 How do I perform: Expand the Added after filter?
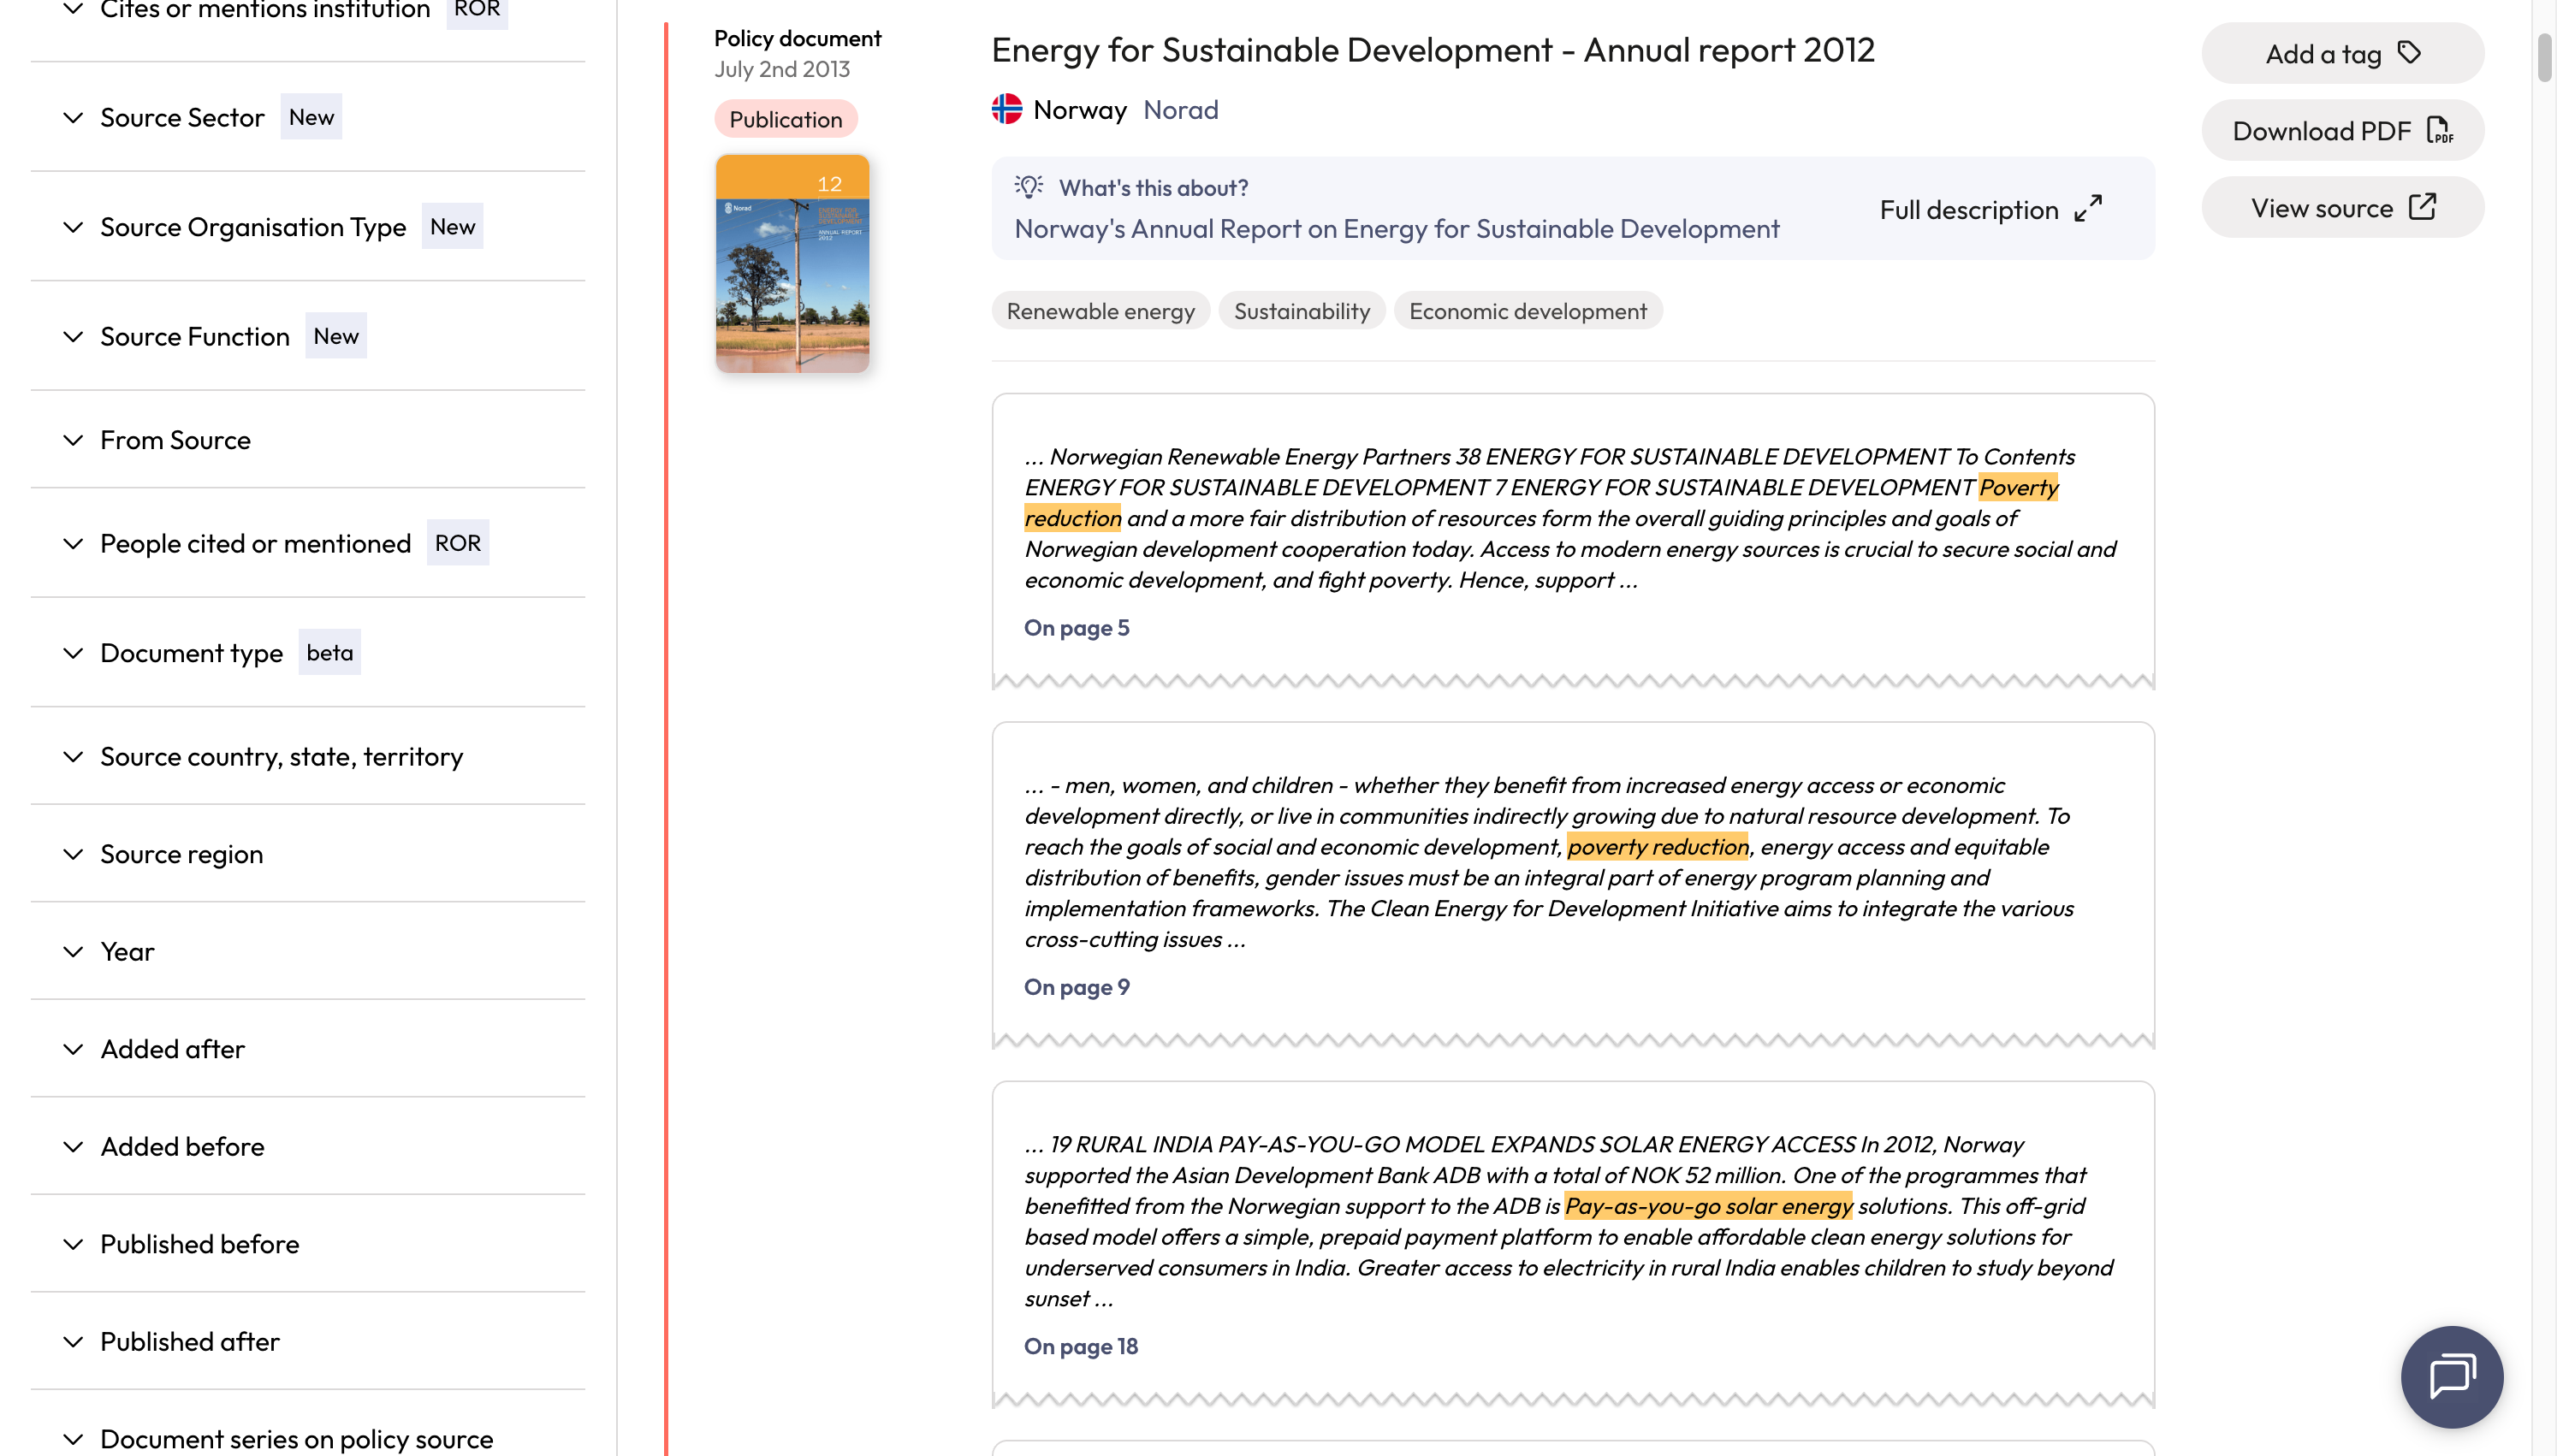(x=308, y=1049)
